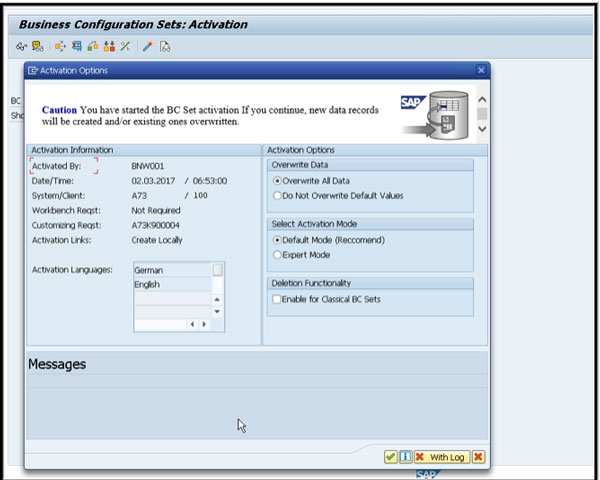The image size is (600, 480).
Task: Select Default Mode (Reccomend) radio button
Action: coord(277,240)
